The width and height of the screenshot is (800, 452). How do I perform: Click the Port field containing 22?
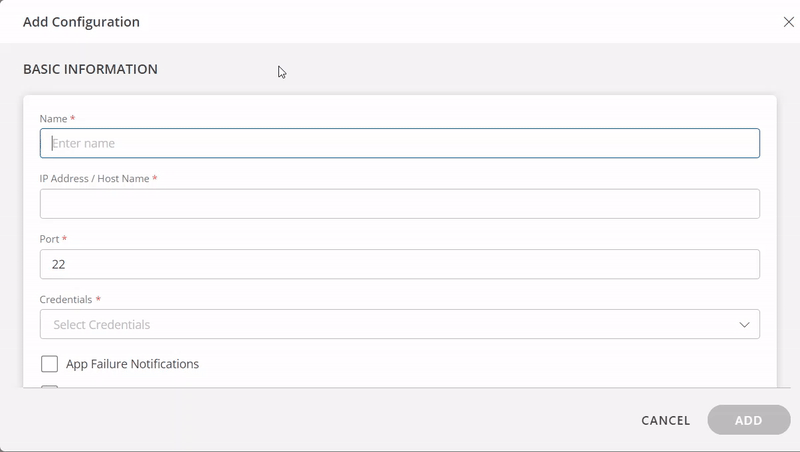(x=399, y=264)
